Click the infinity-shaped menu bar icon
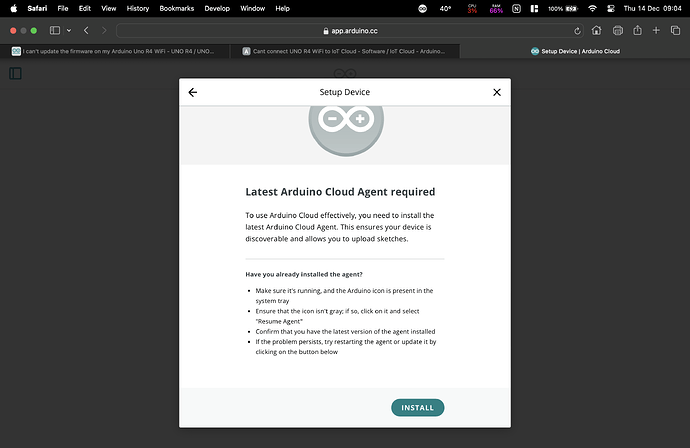The height and width of the screenshot is (448, 690). pyautogui.click(x=422, y=8)
